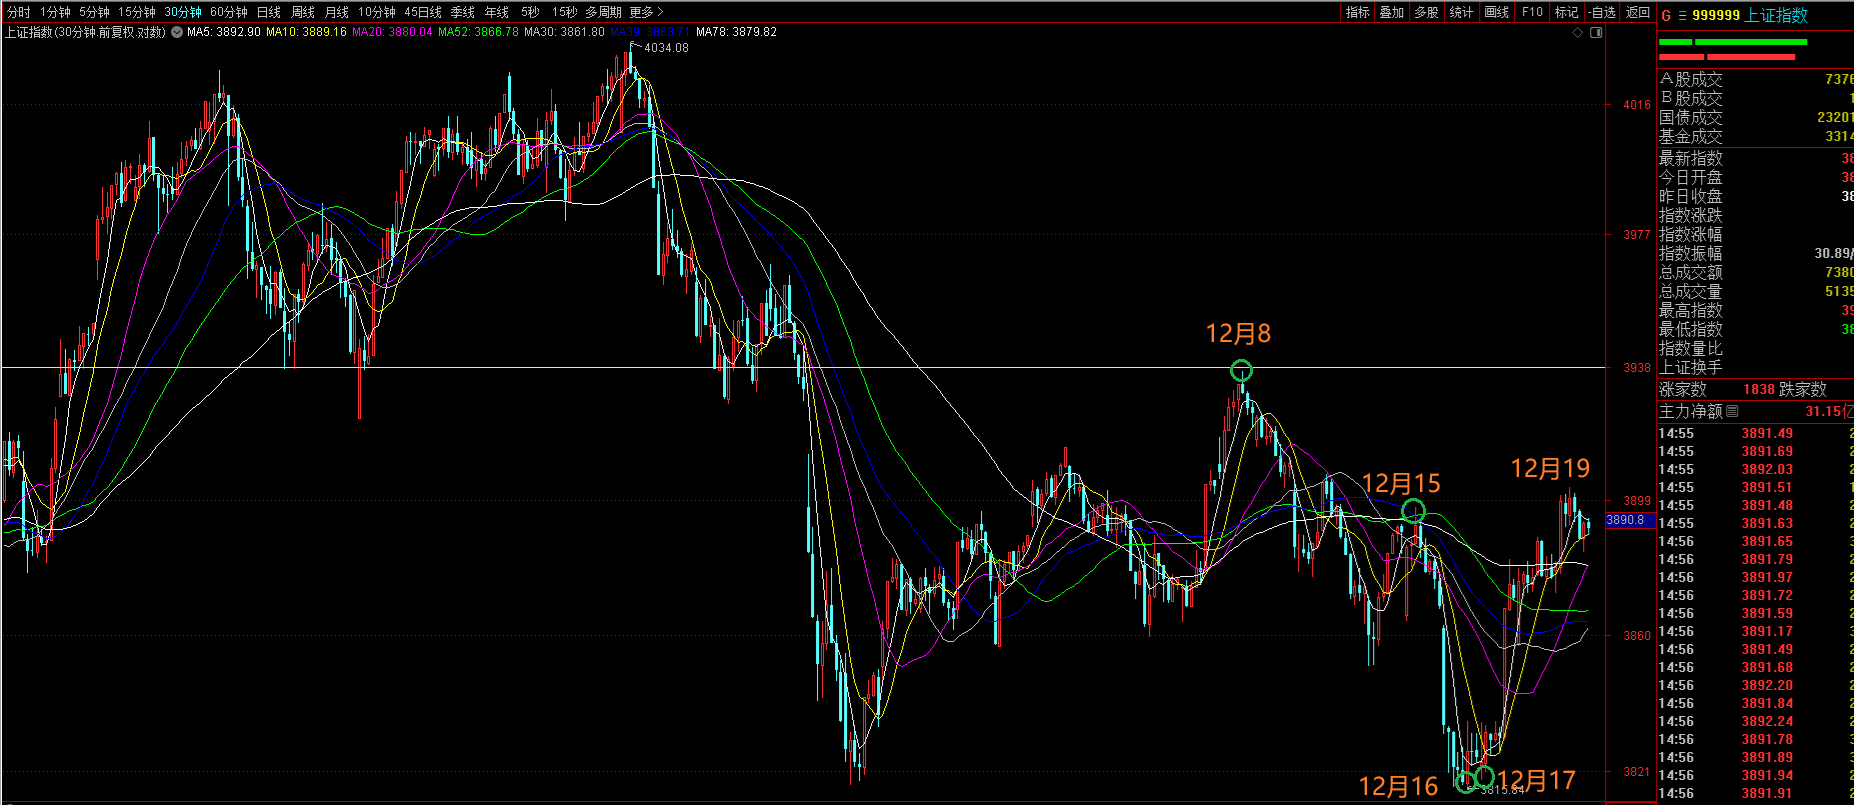Click the list icon beside code 999999

1682,15
